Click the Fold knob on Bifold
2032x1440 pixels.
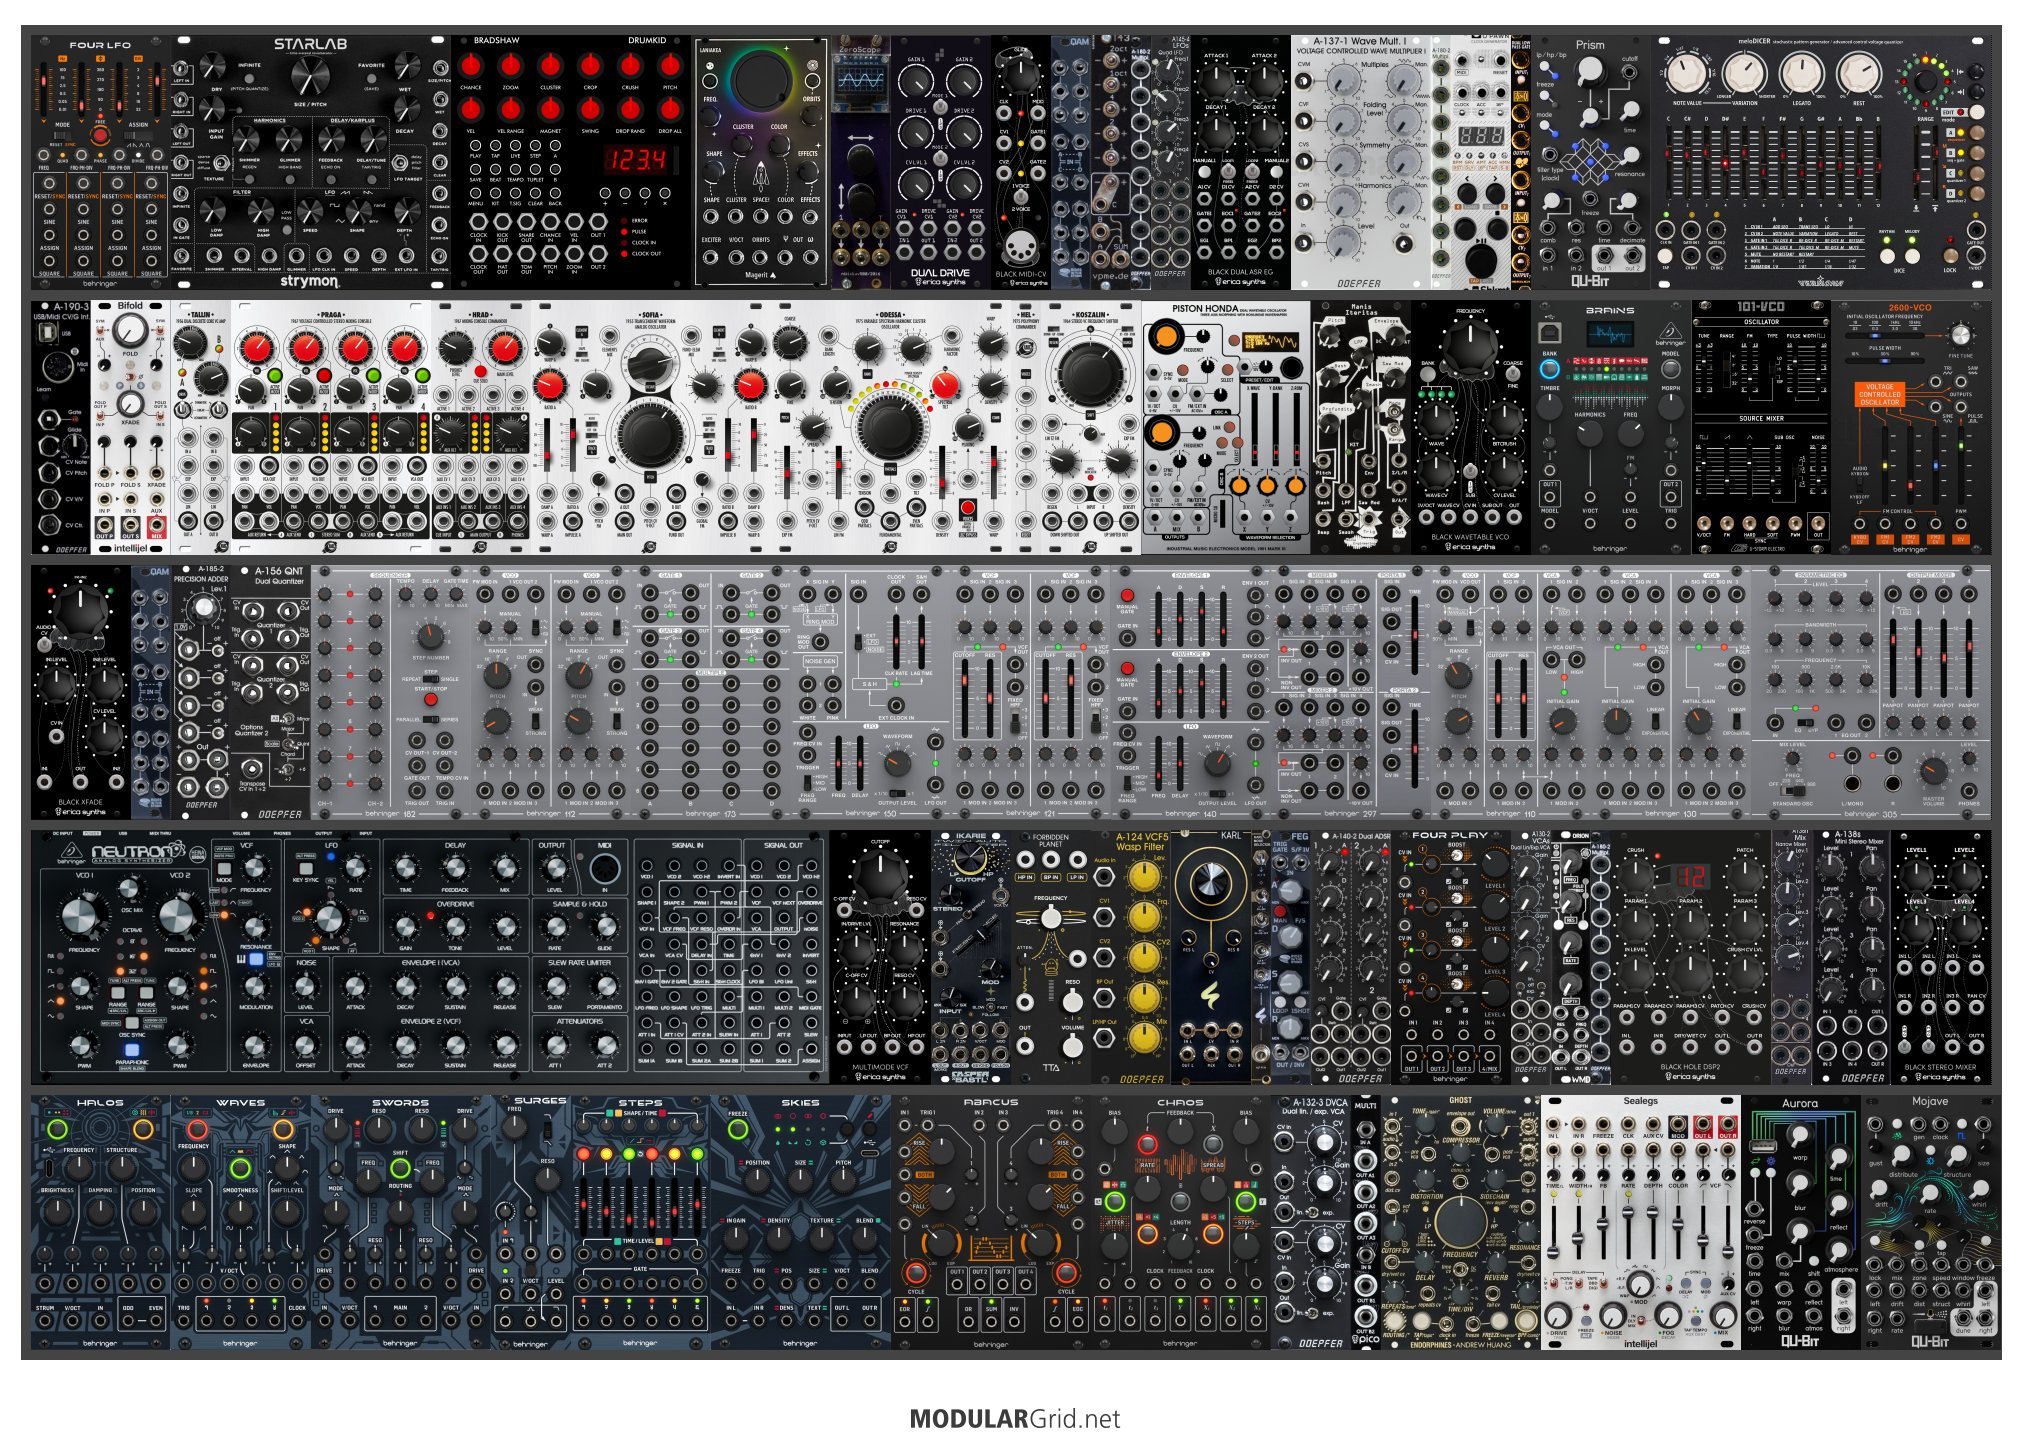pyautogui.click(x=129, y=329)
